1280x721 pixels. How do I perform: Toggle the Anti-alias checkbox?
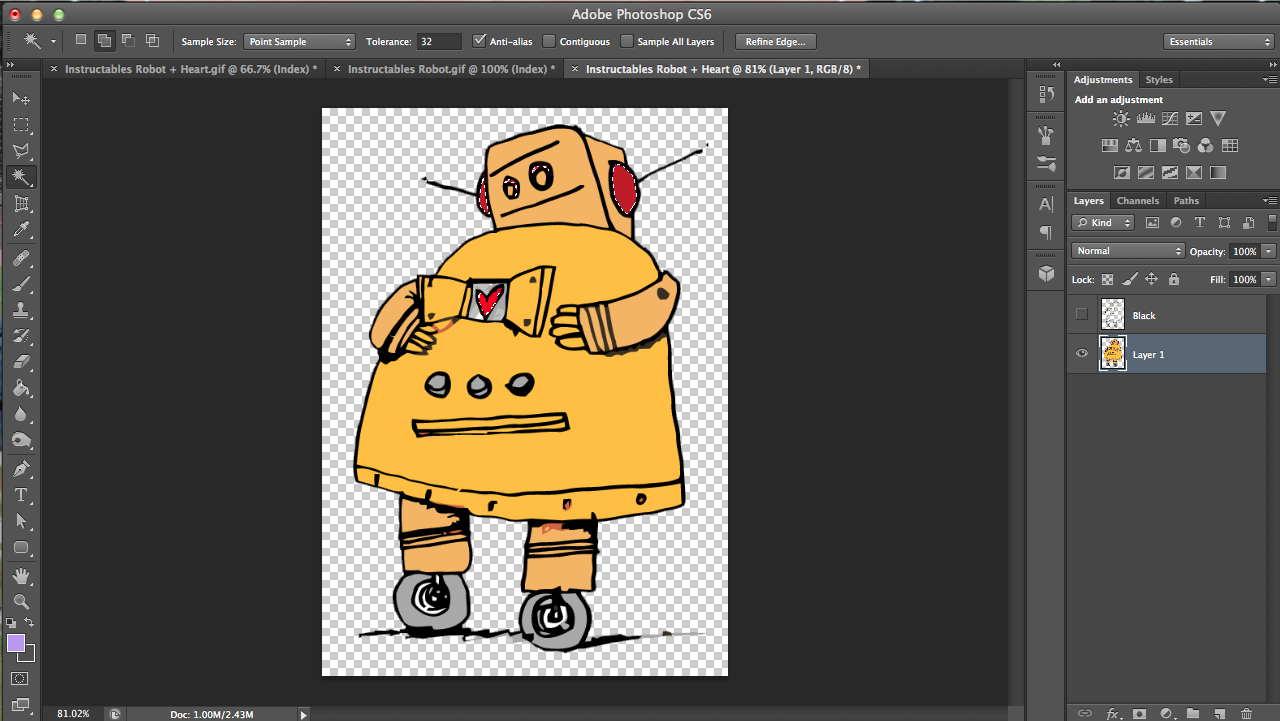click(480, 41)
